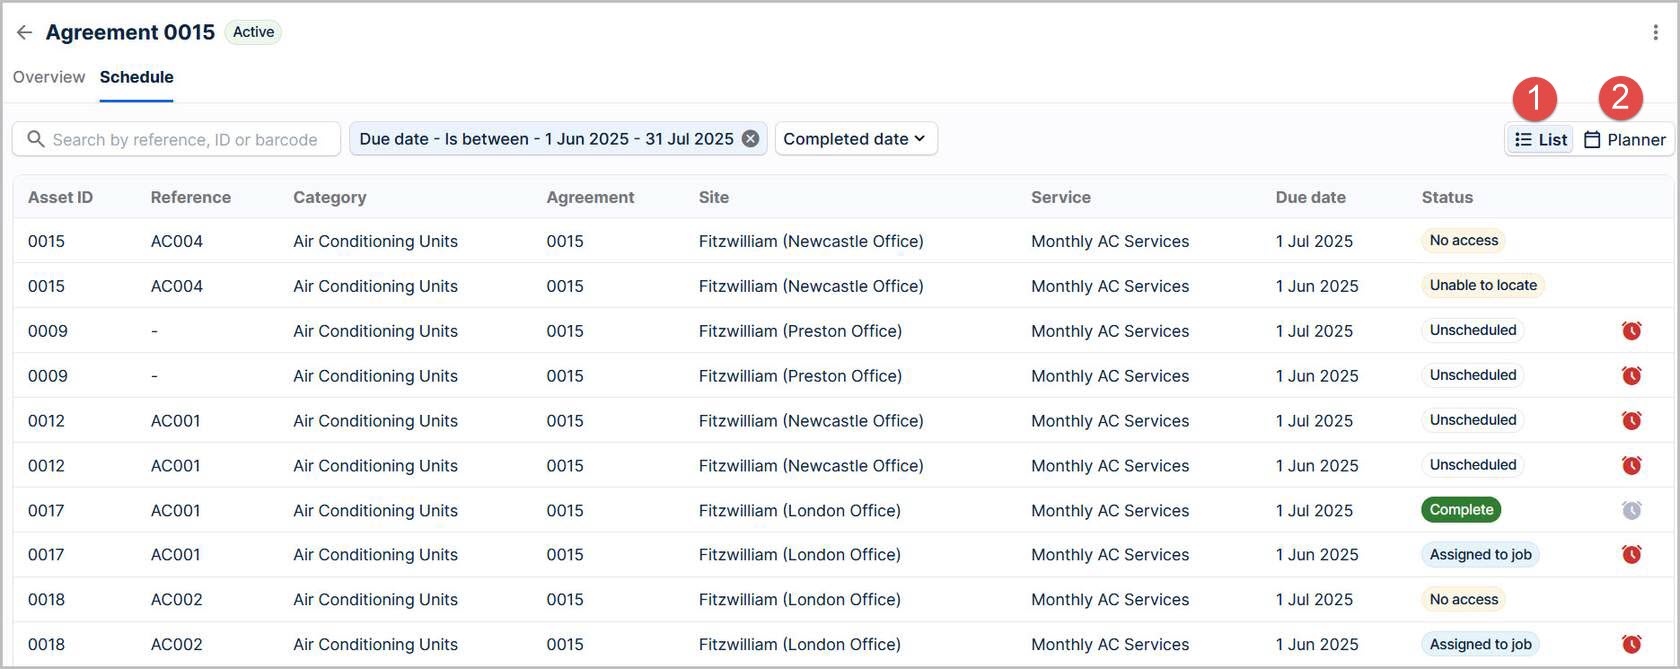The height and width of the screenshot is (669, 1680).
Task: Click the Reference column header
Action: (191, 197)
